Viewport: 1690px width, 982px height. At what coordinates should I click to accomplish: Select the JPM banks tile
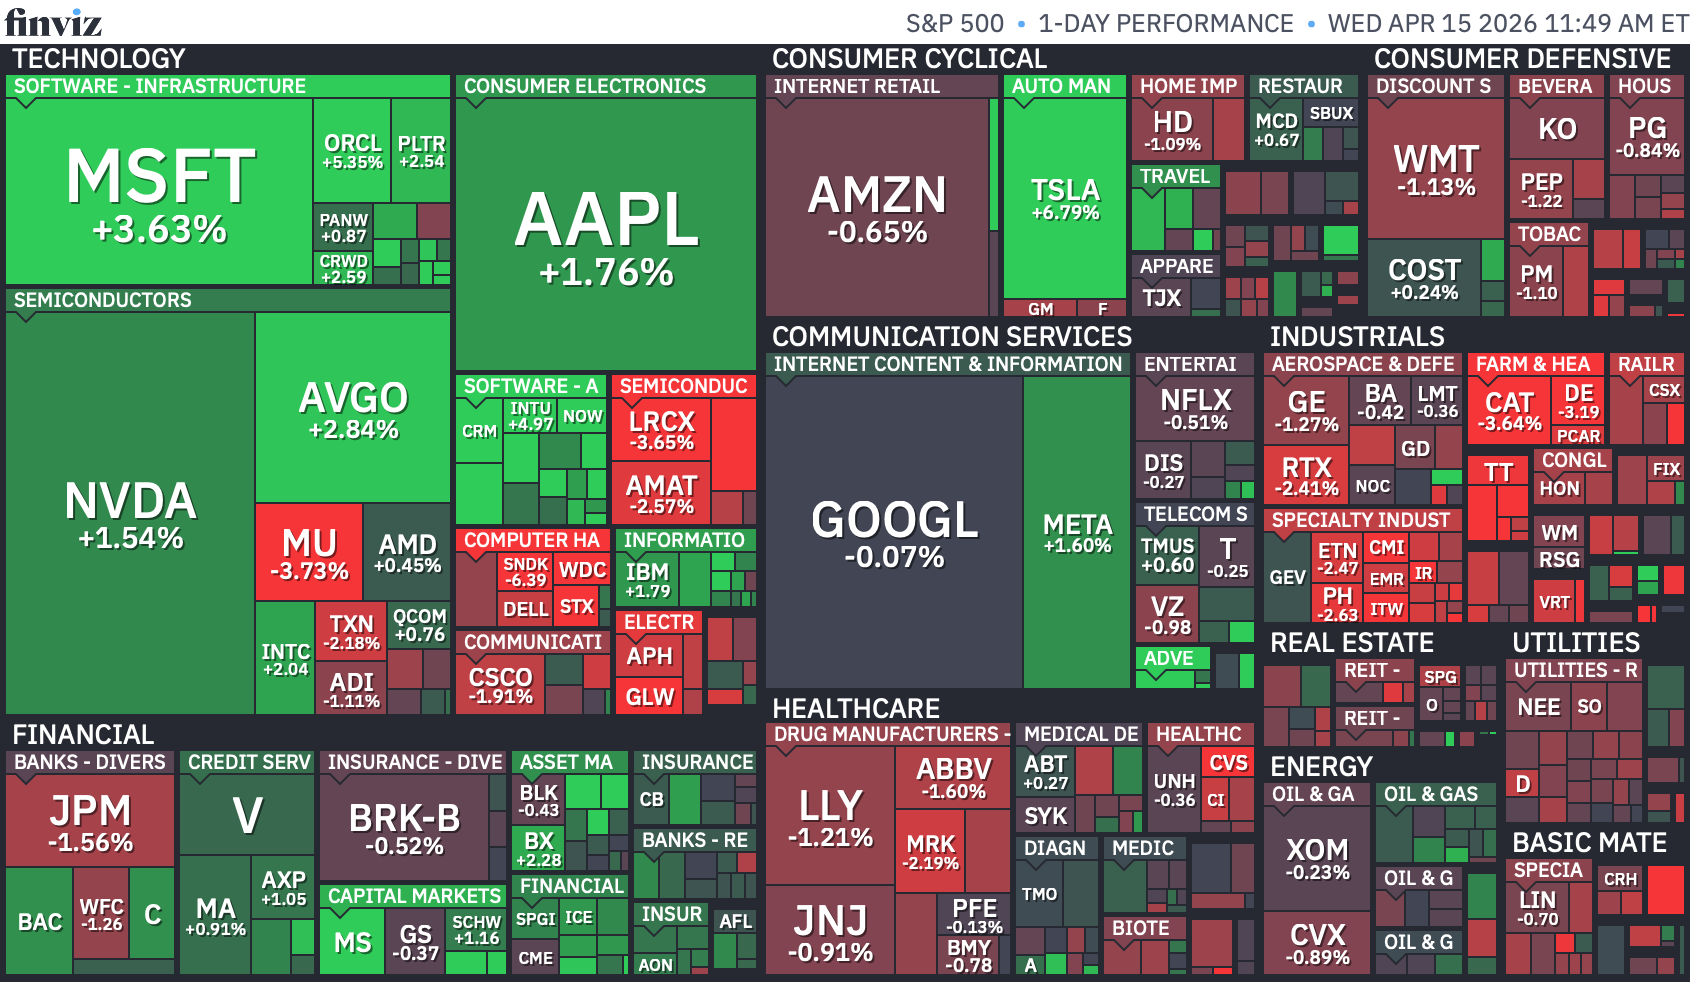[90, 821]
